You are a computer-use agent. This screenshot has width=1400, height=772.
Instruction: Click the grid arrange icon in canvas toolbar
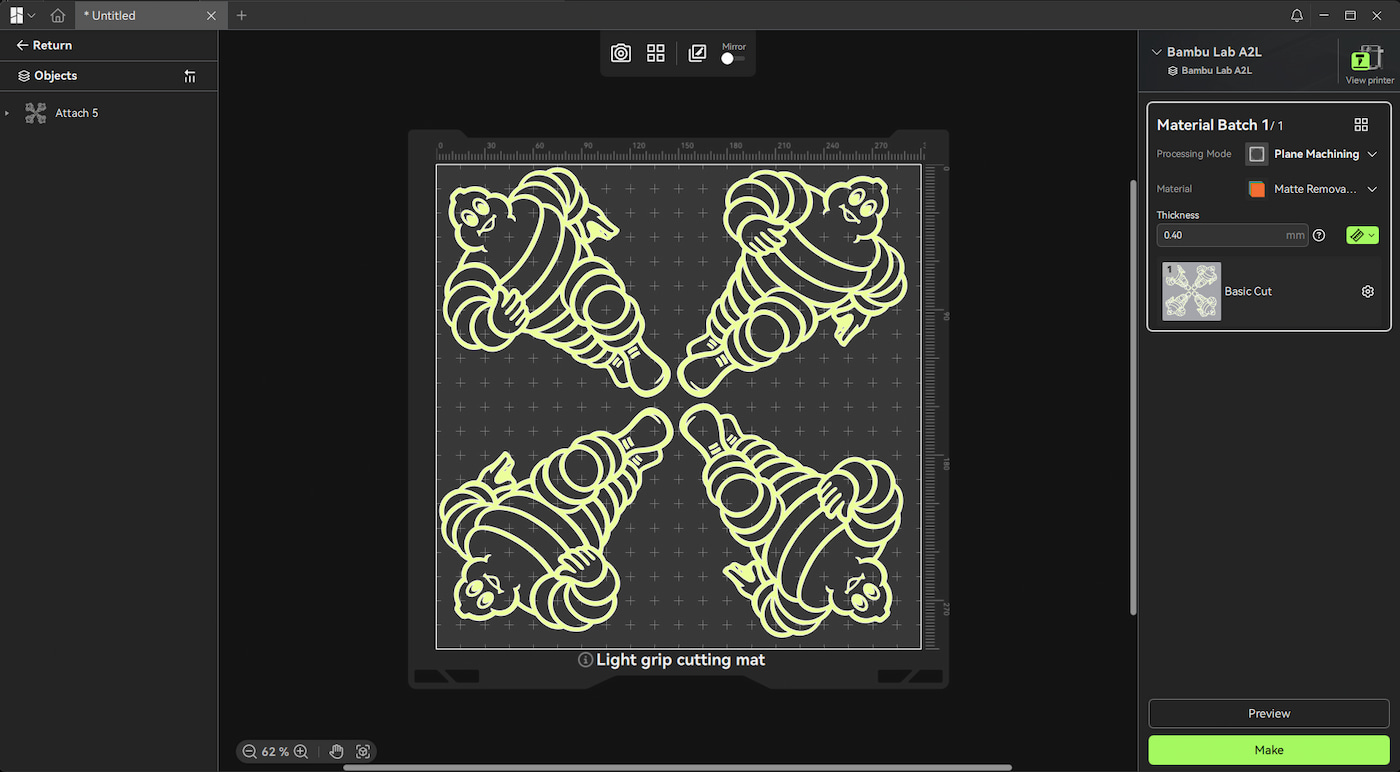click(656, 53)
